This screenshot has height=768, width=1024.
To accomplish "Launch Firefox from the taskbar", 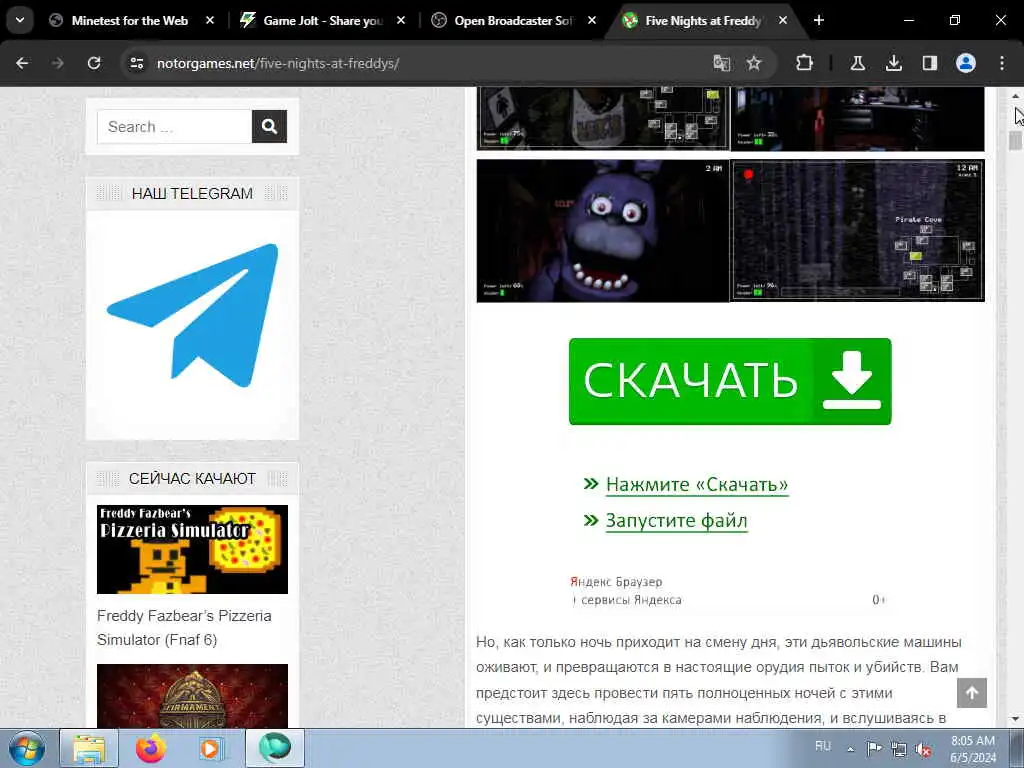I will pyautogui.click(x=151, y=748).
